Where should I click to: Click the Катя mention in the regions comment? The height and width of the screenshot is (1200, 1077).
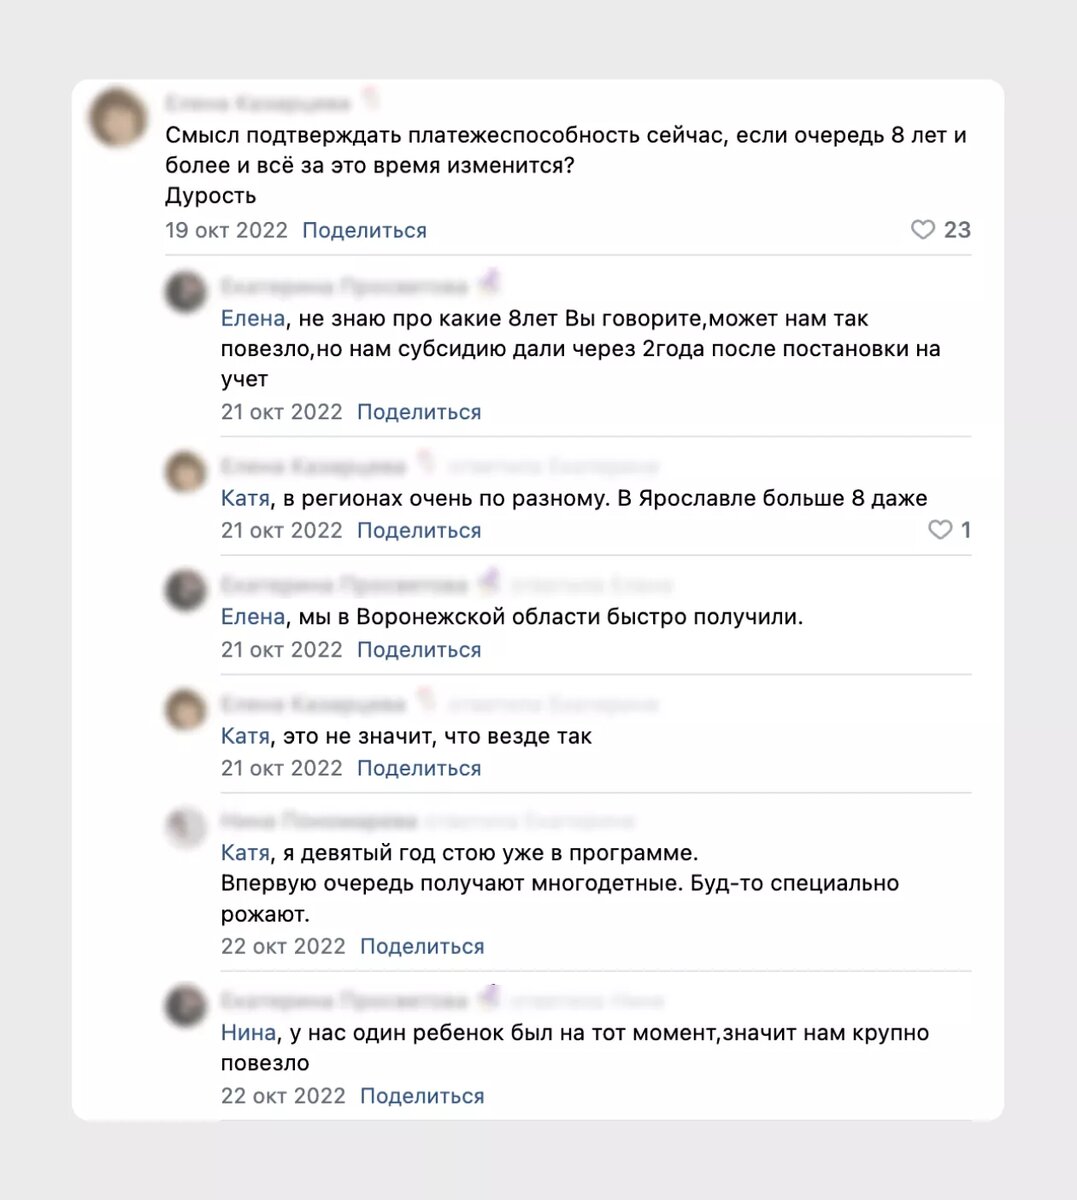(243, 497)
